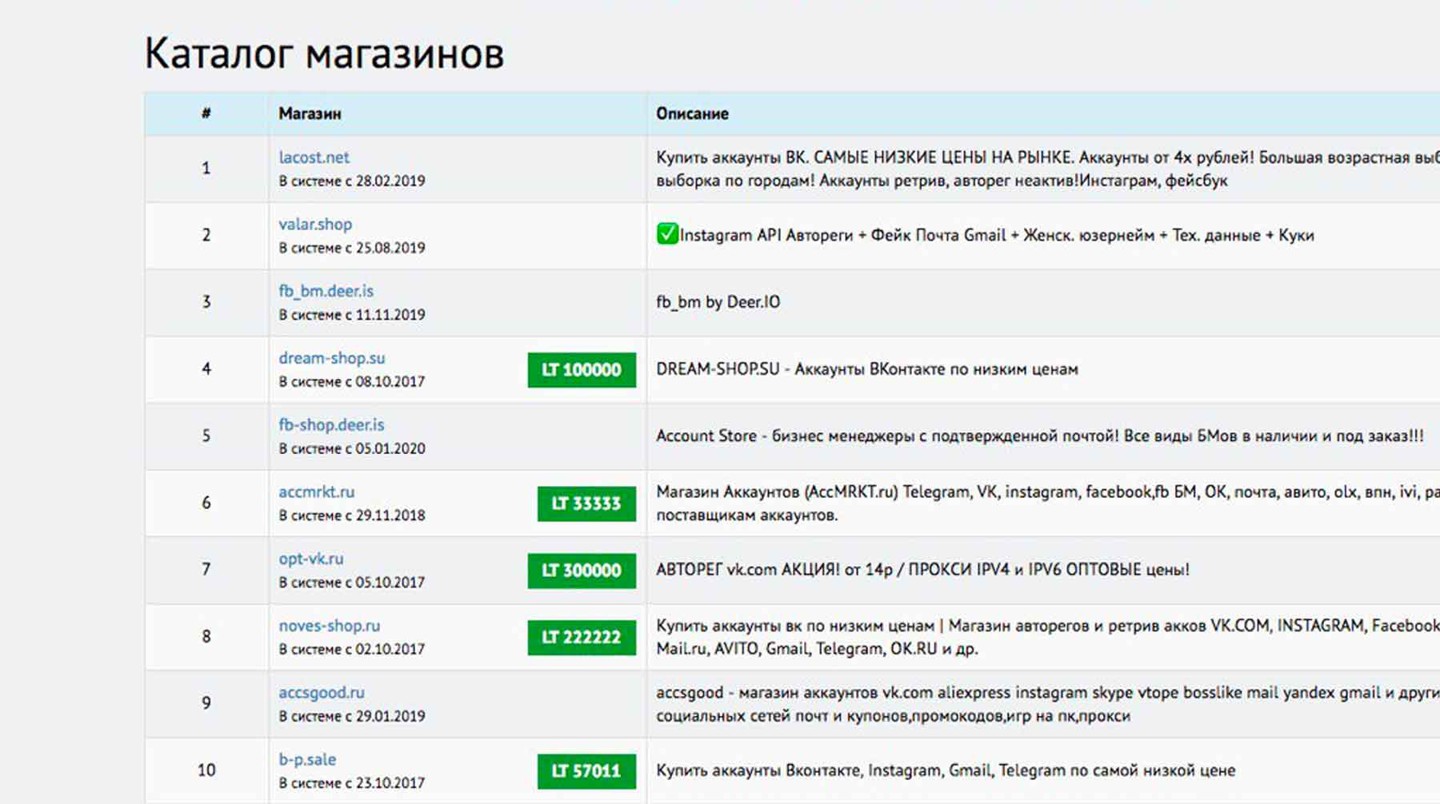Select text 'В системе с 08.10.2017'

click(352, 382)
